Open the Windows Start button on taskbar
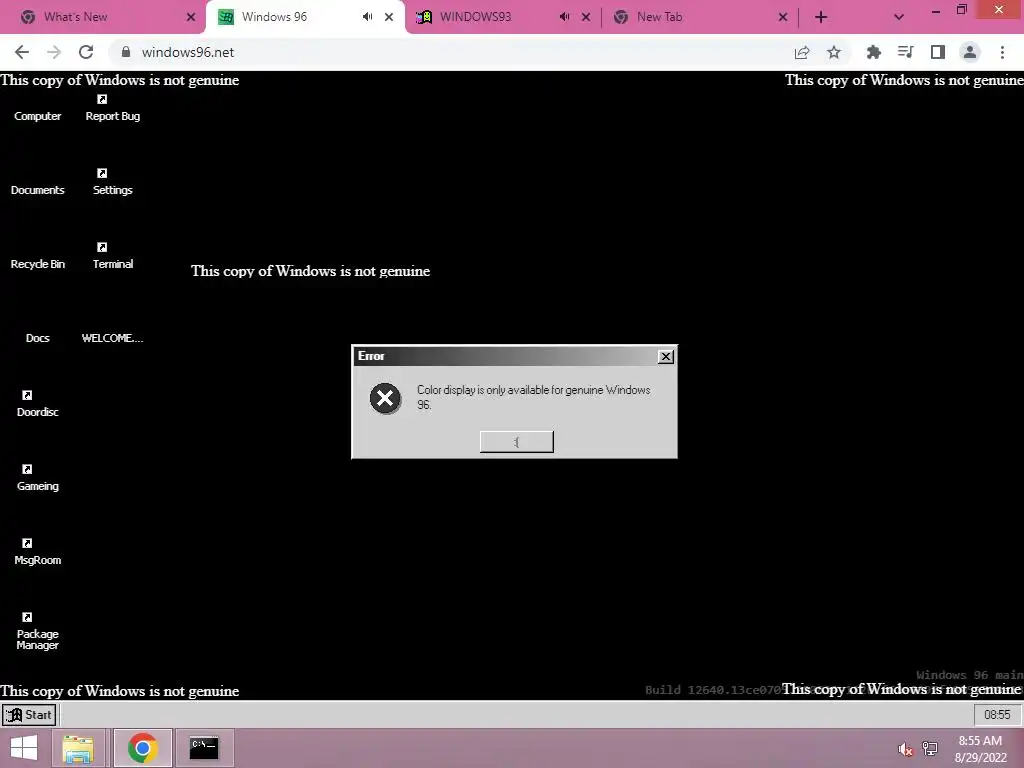Screen dimensions: 1024x768 pyautogui.click(x=24, y=748)
